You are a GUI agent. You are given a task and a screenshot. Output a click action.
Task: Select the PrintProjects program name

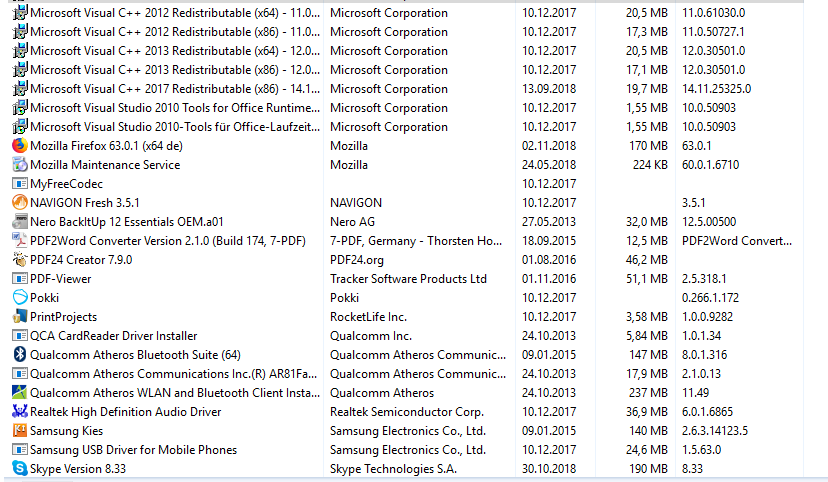click(x=63, y=317)
